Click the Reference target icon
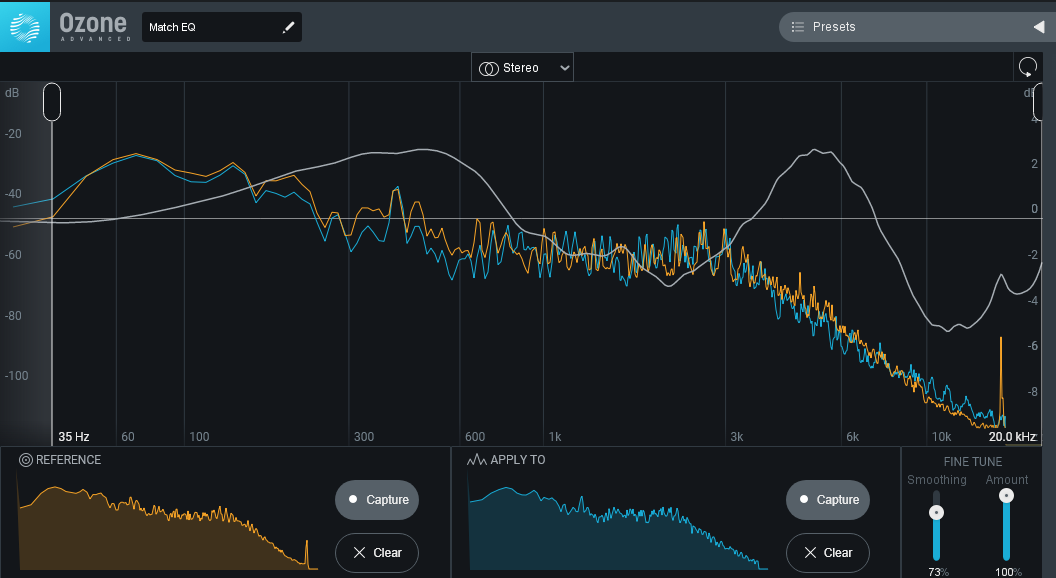Viewport: 1056px width, 578px height. [26, 460]
